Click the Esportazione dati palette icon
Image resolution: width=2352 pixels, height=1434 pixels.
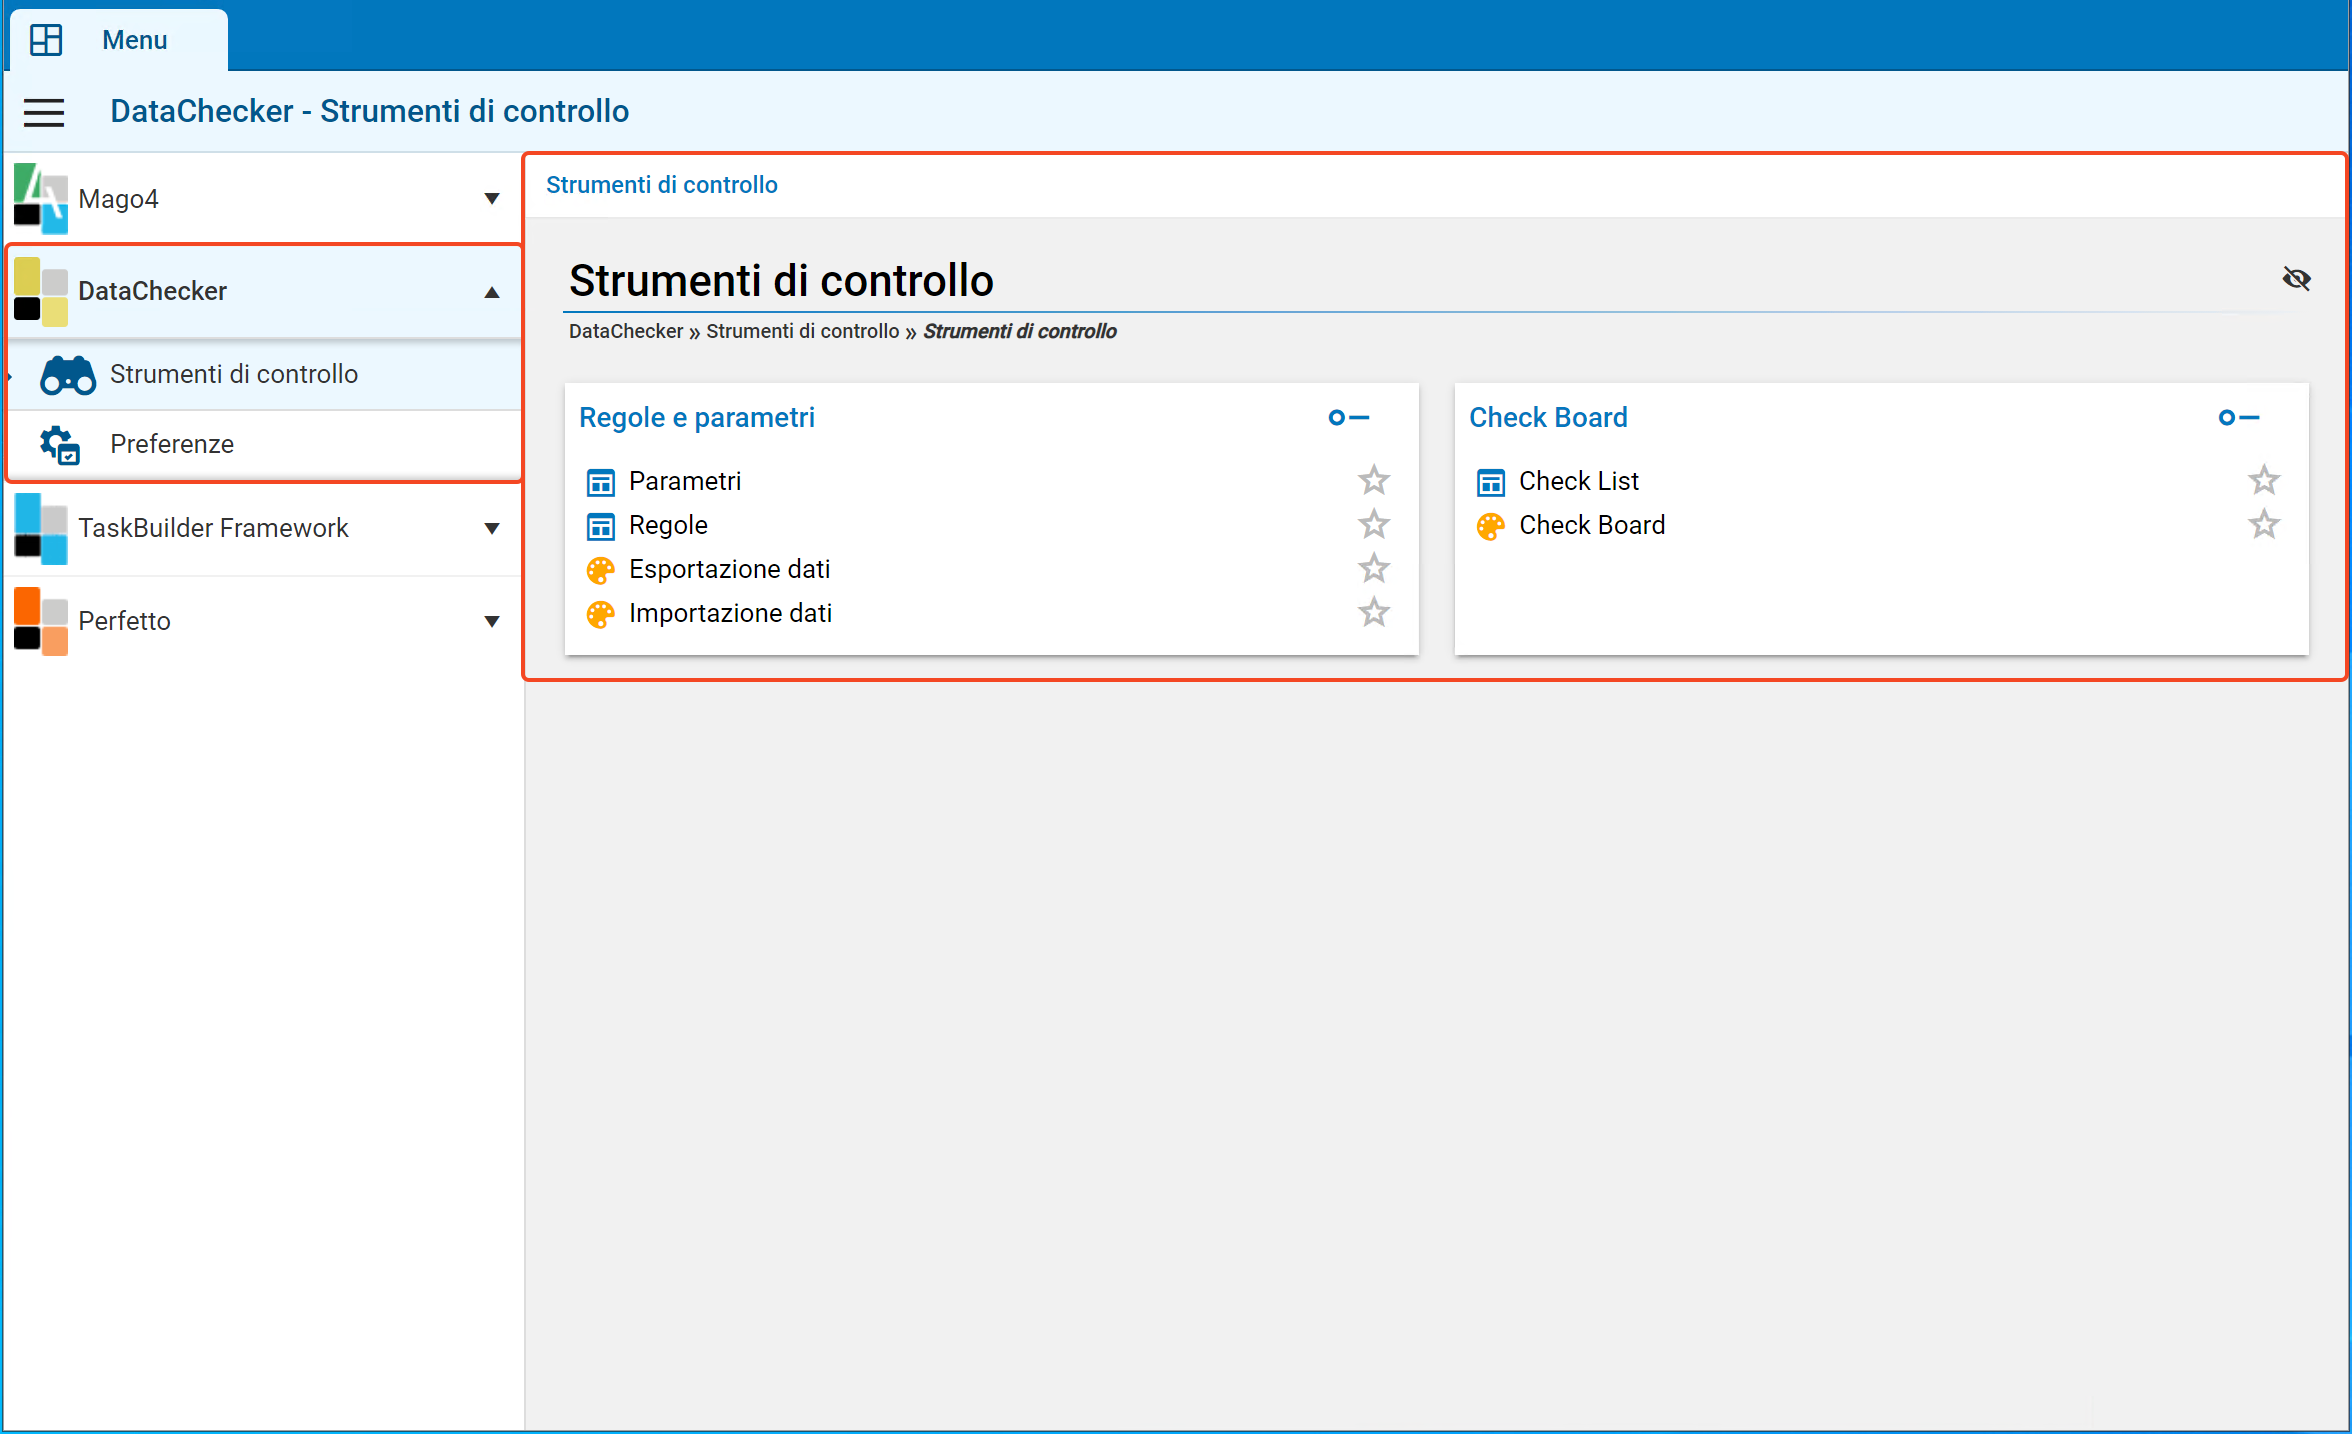coord(600,570)
